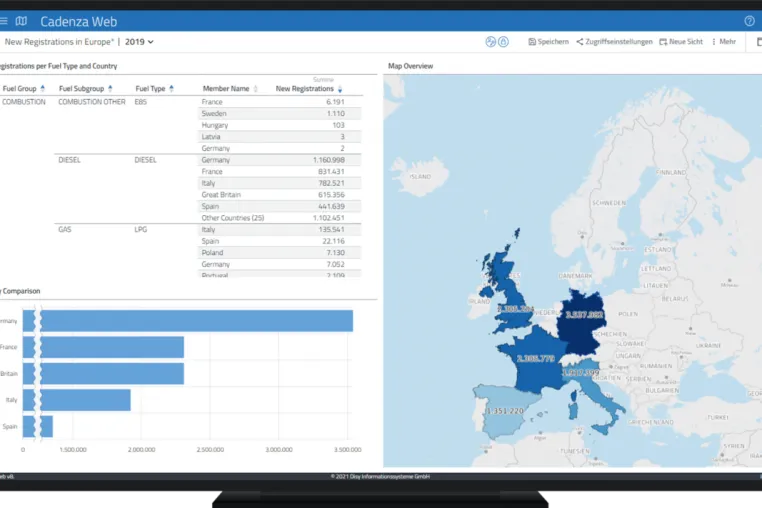Viewport: 762px width, 508px height.
Task: Click the New Registrations column header
Action: (305, 88)
